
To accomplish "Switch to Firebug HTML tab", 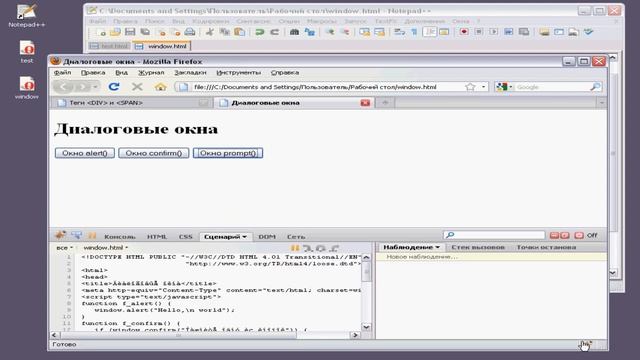I will point(157,237).
